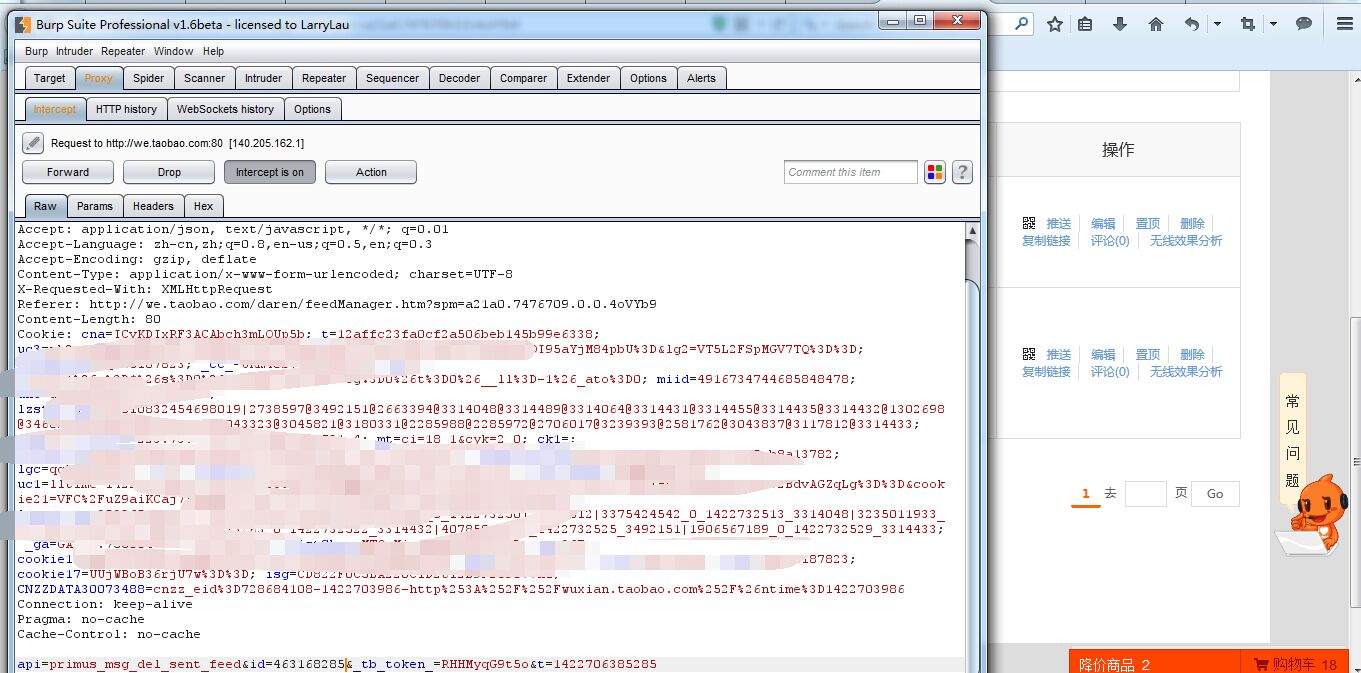This screenshot has height=673, width=1361.
Task: Select the Proxy tab
Action: (99, 78)
